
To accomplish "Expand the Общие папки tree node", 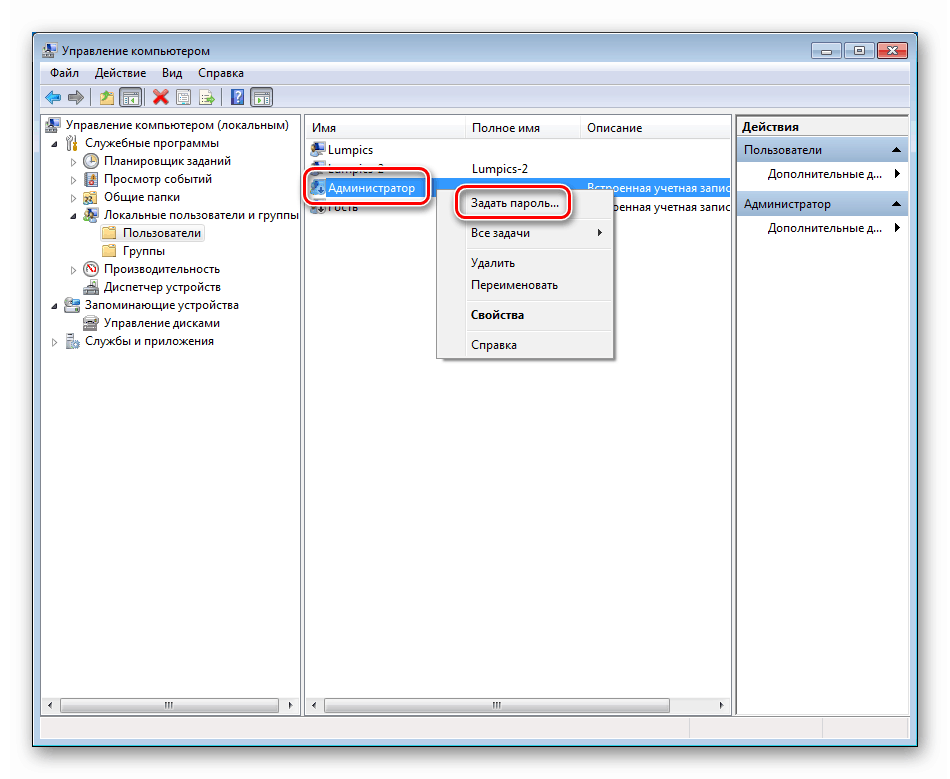I will pyautogui.click(x=73, y=198).
